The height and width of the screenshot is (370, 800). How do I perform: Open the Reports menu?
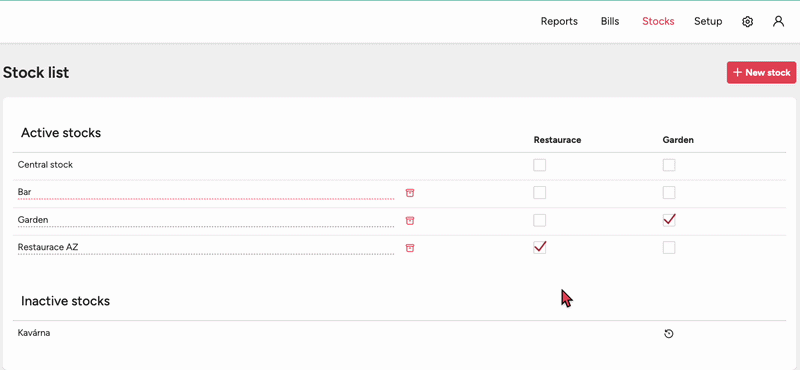[x=559, y=21]
